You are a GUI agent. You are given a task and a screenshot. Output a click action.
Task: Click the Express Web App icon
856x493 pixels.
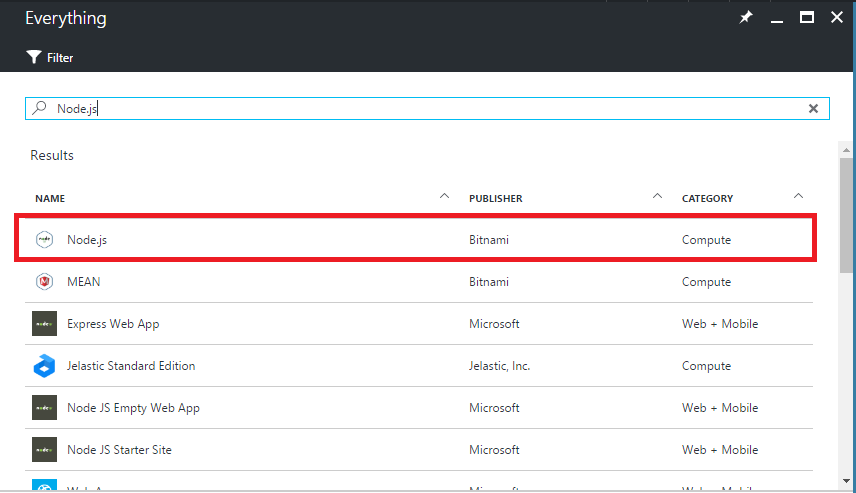(x=44, y=324)
